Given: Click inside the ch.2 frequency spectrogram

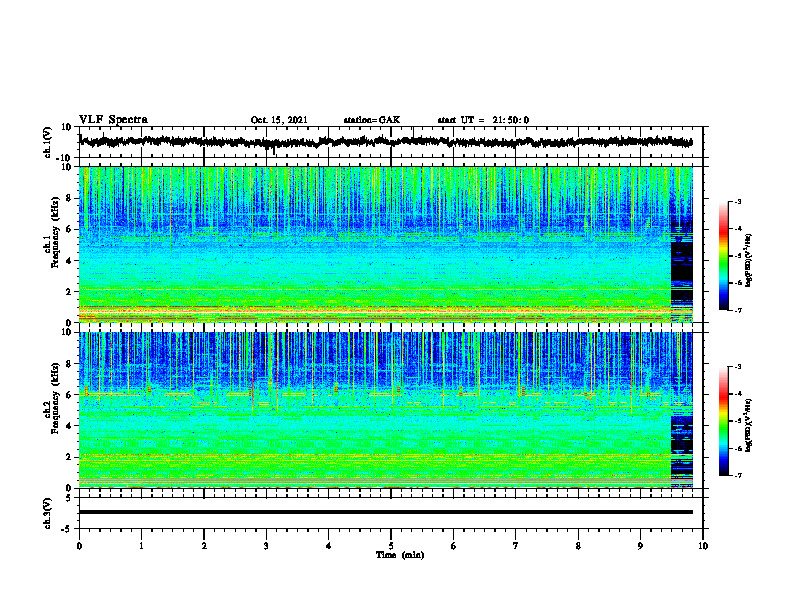Looking at the screenshot, I should click(386, 410).
